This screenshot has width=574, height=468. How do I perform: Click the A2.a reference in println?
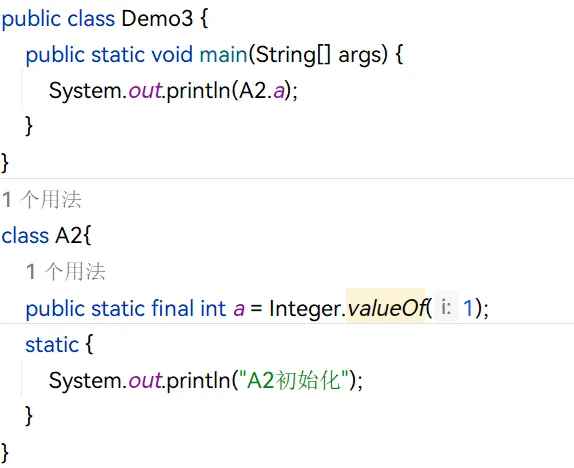click(x=261, y=90)
